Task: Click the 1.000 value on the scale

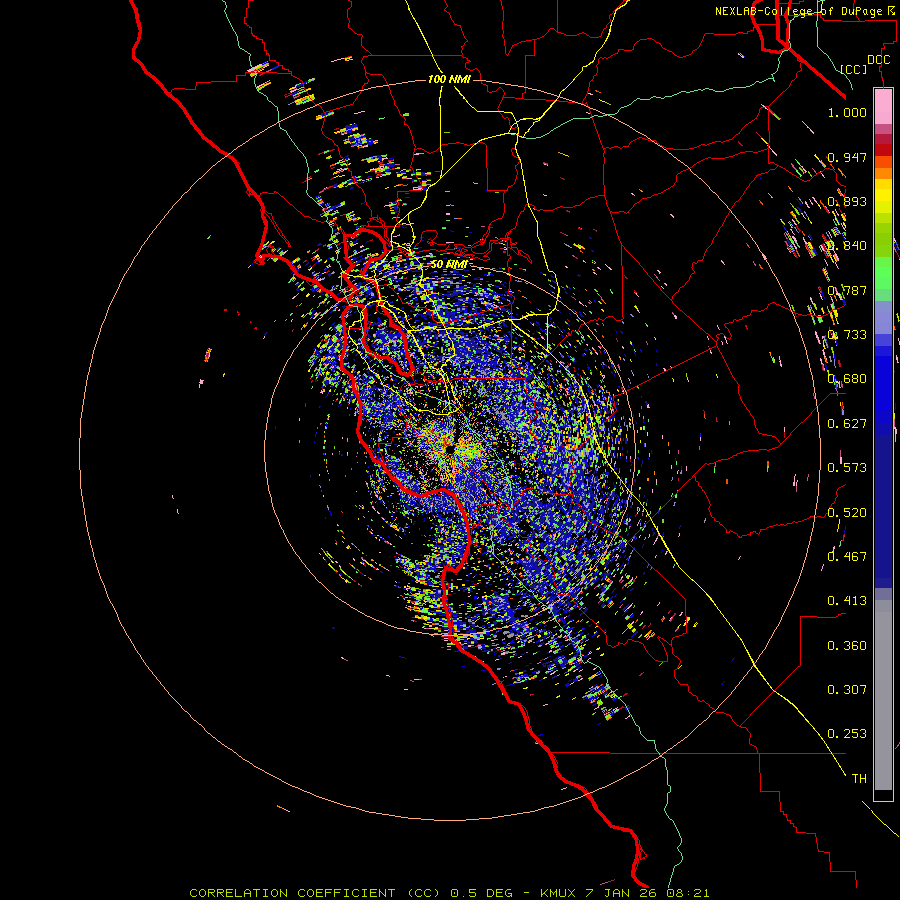Action: pyautogui.click(x=847, y=112)
